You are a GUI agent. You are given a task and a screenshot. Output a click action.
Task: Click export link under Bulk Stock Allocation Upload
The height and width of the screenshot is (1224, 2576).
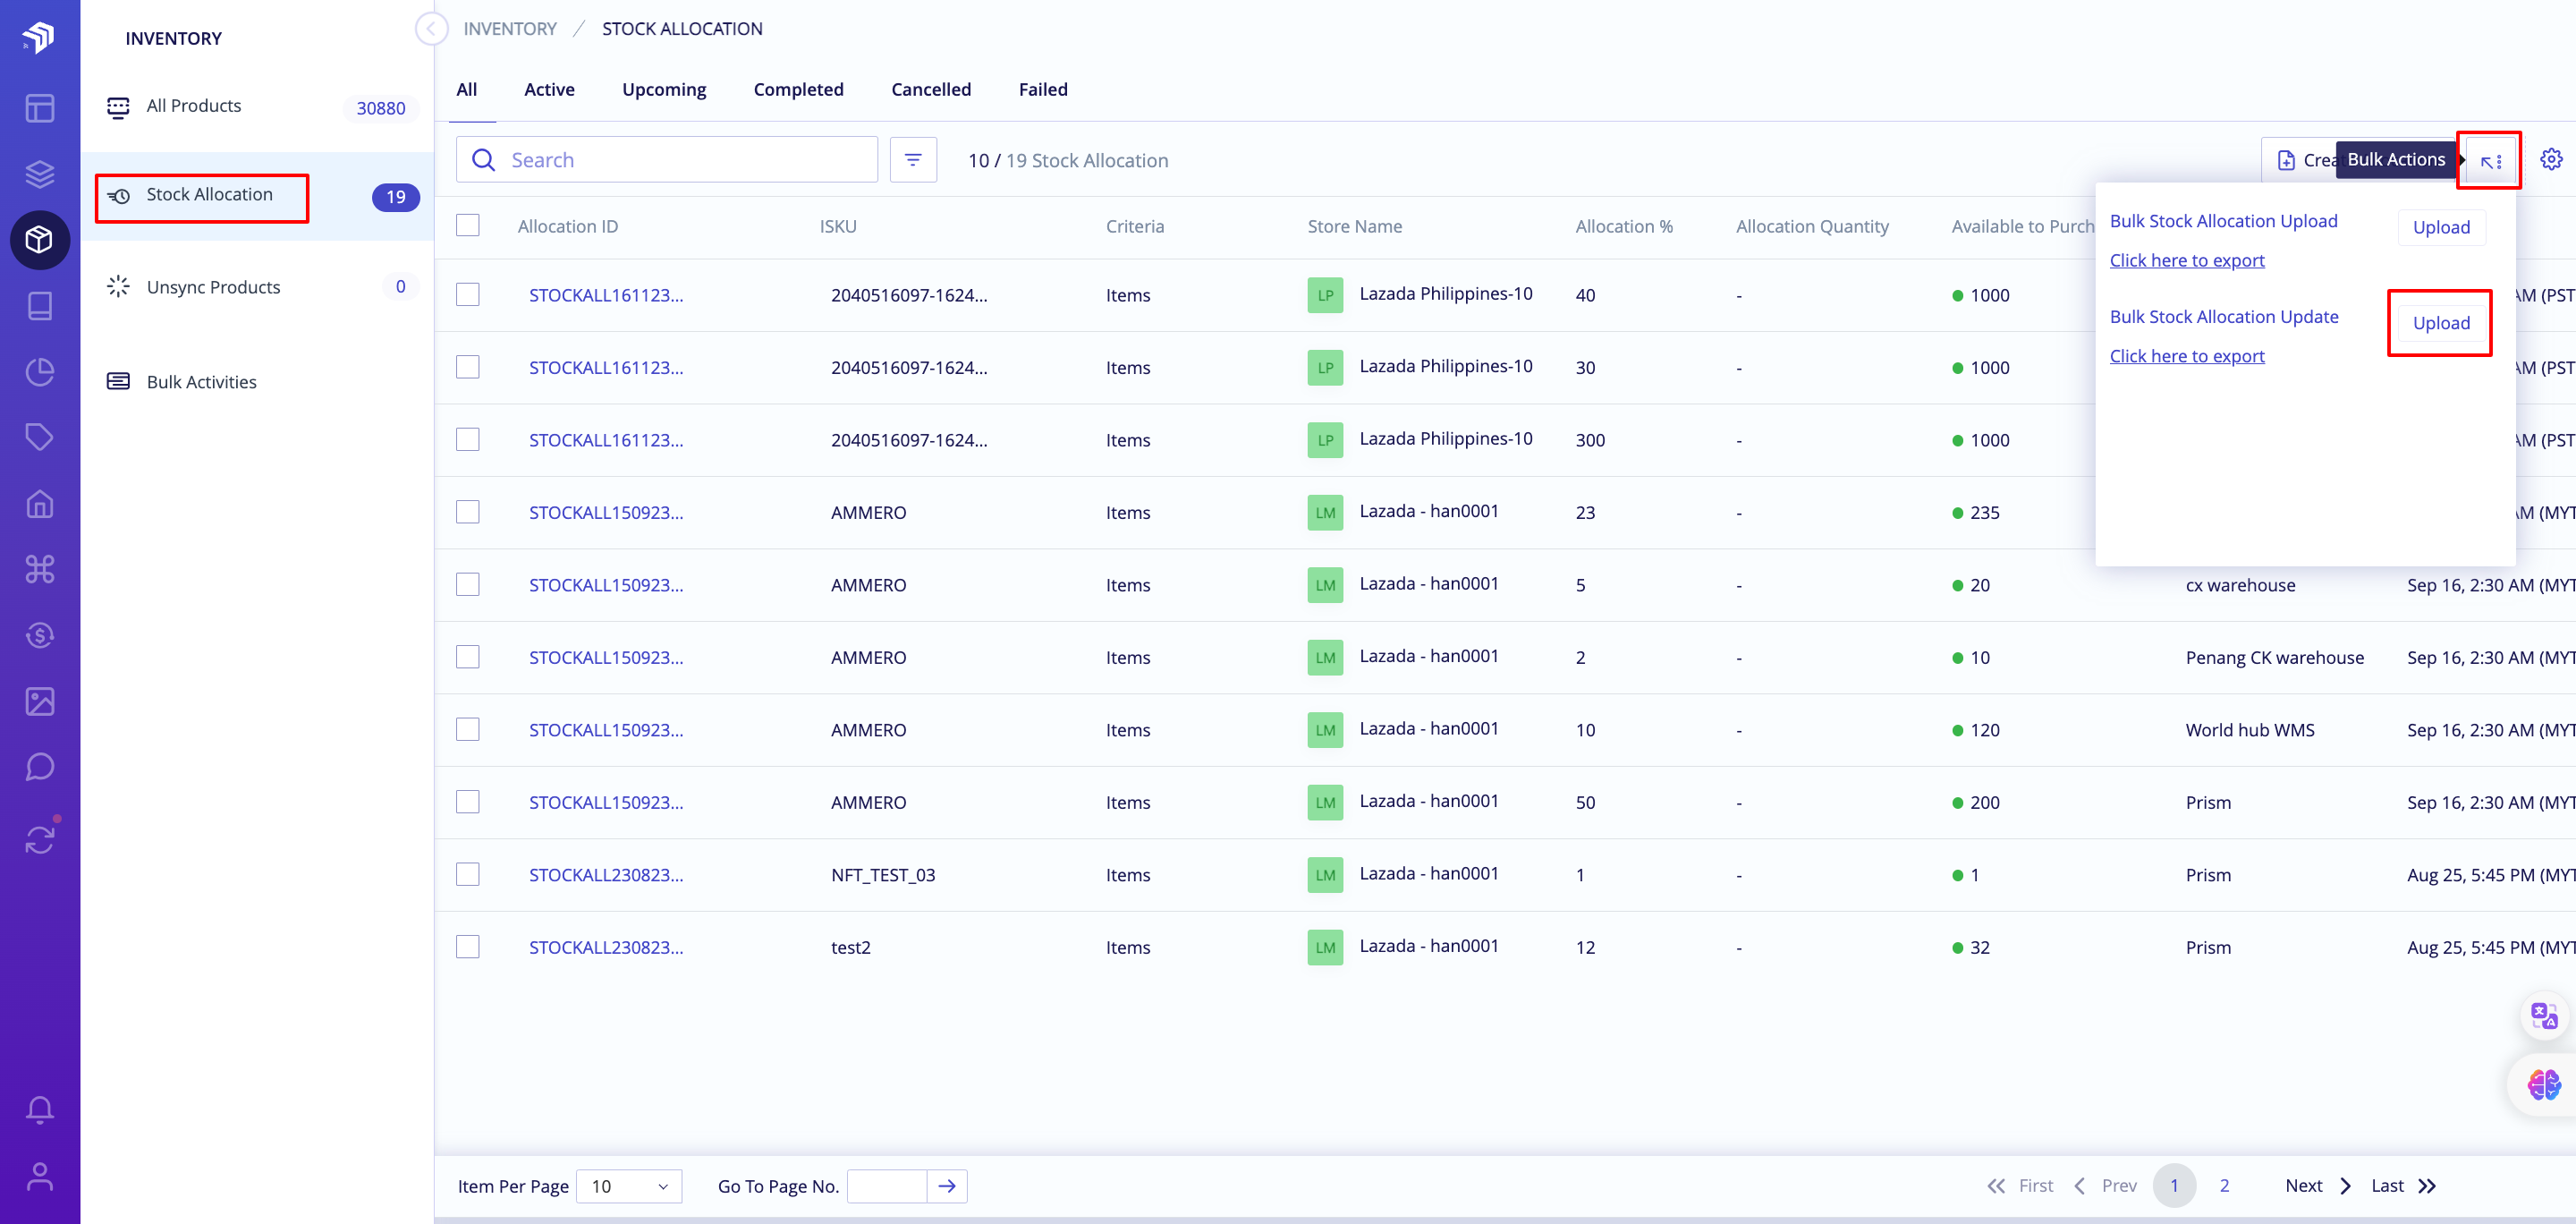point(2187,260)
